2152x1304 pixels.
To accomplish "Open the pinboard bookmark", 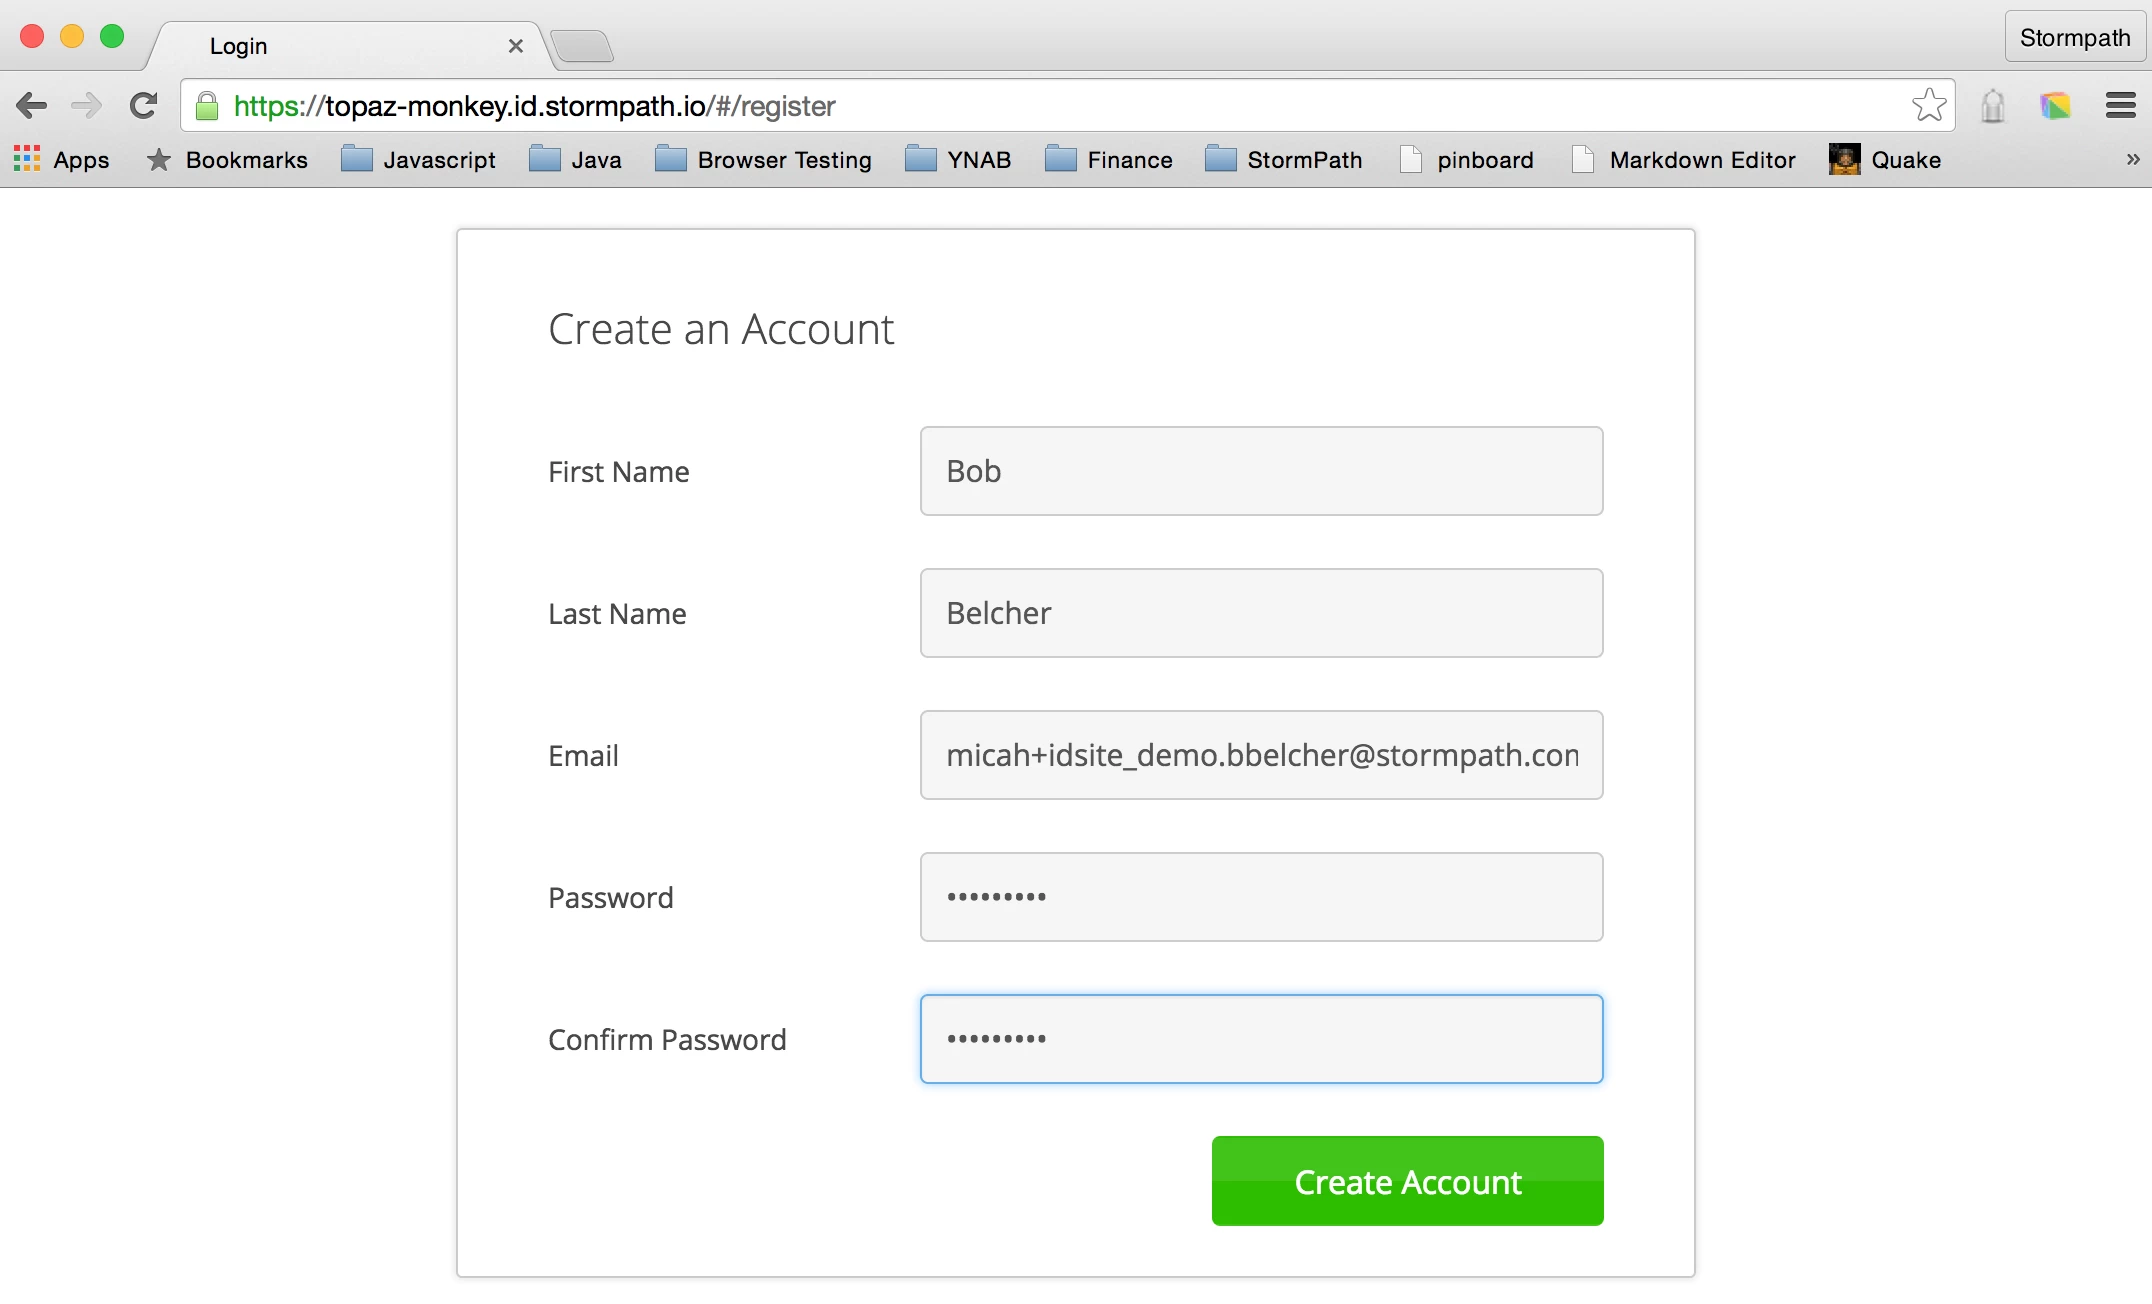I will pyautogui.click(x=1467, y=160).
